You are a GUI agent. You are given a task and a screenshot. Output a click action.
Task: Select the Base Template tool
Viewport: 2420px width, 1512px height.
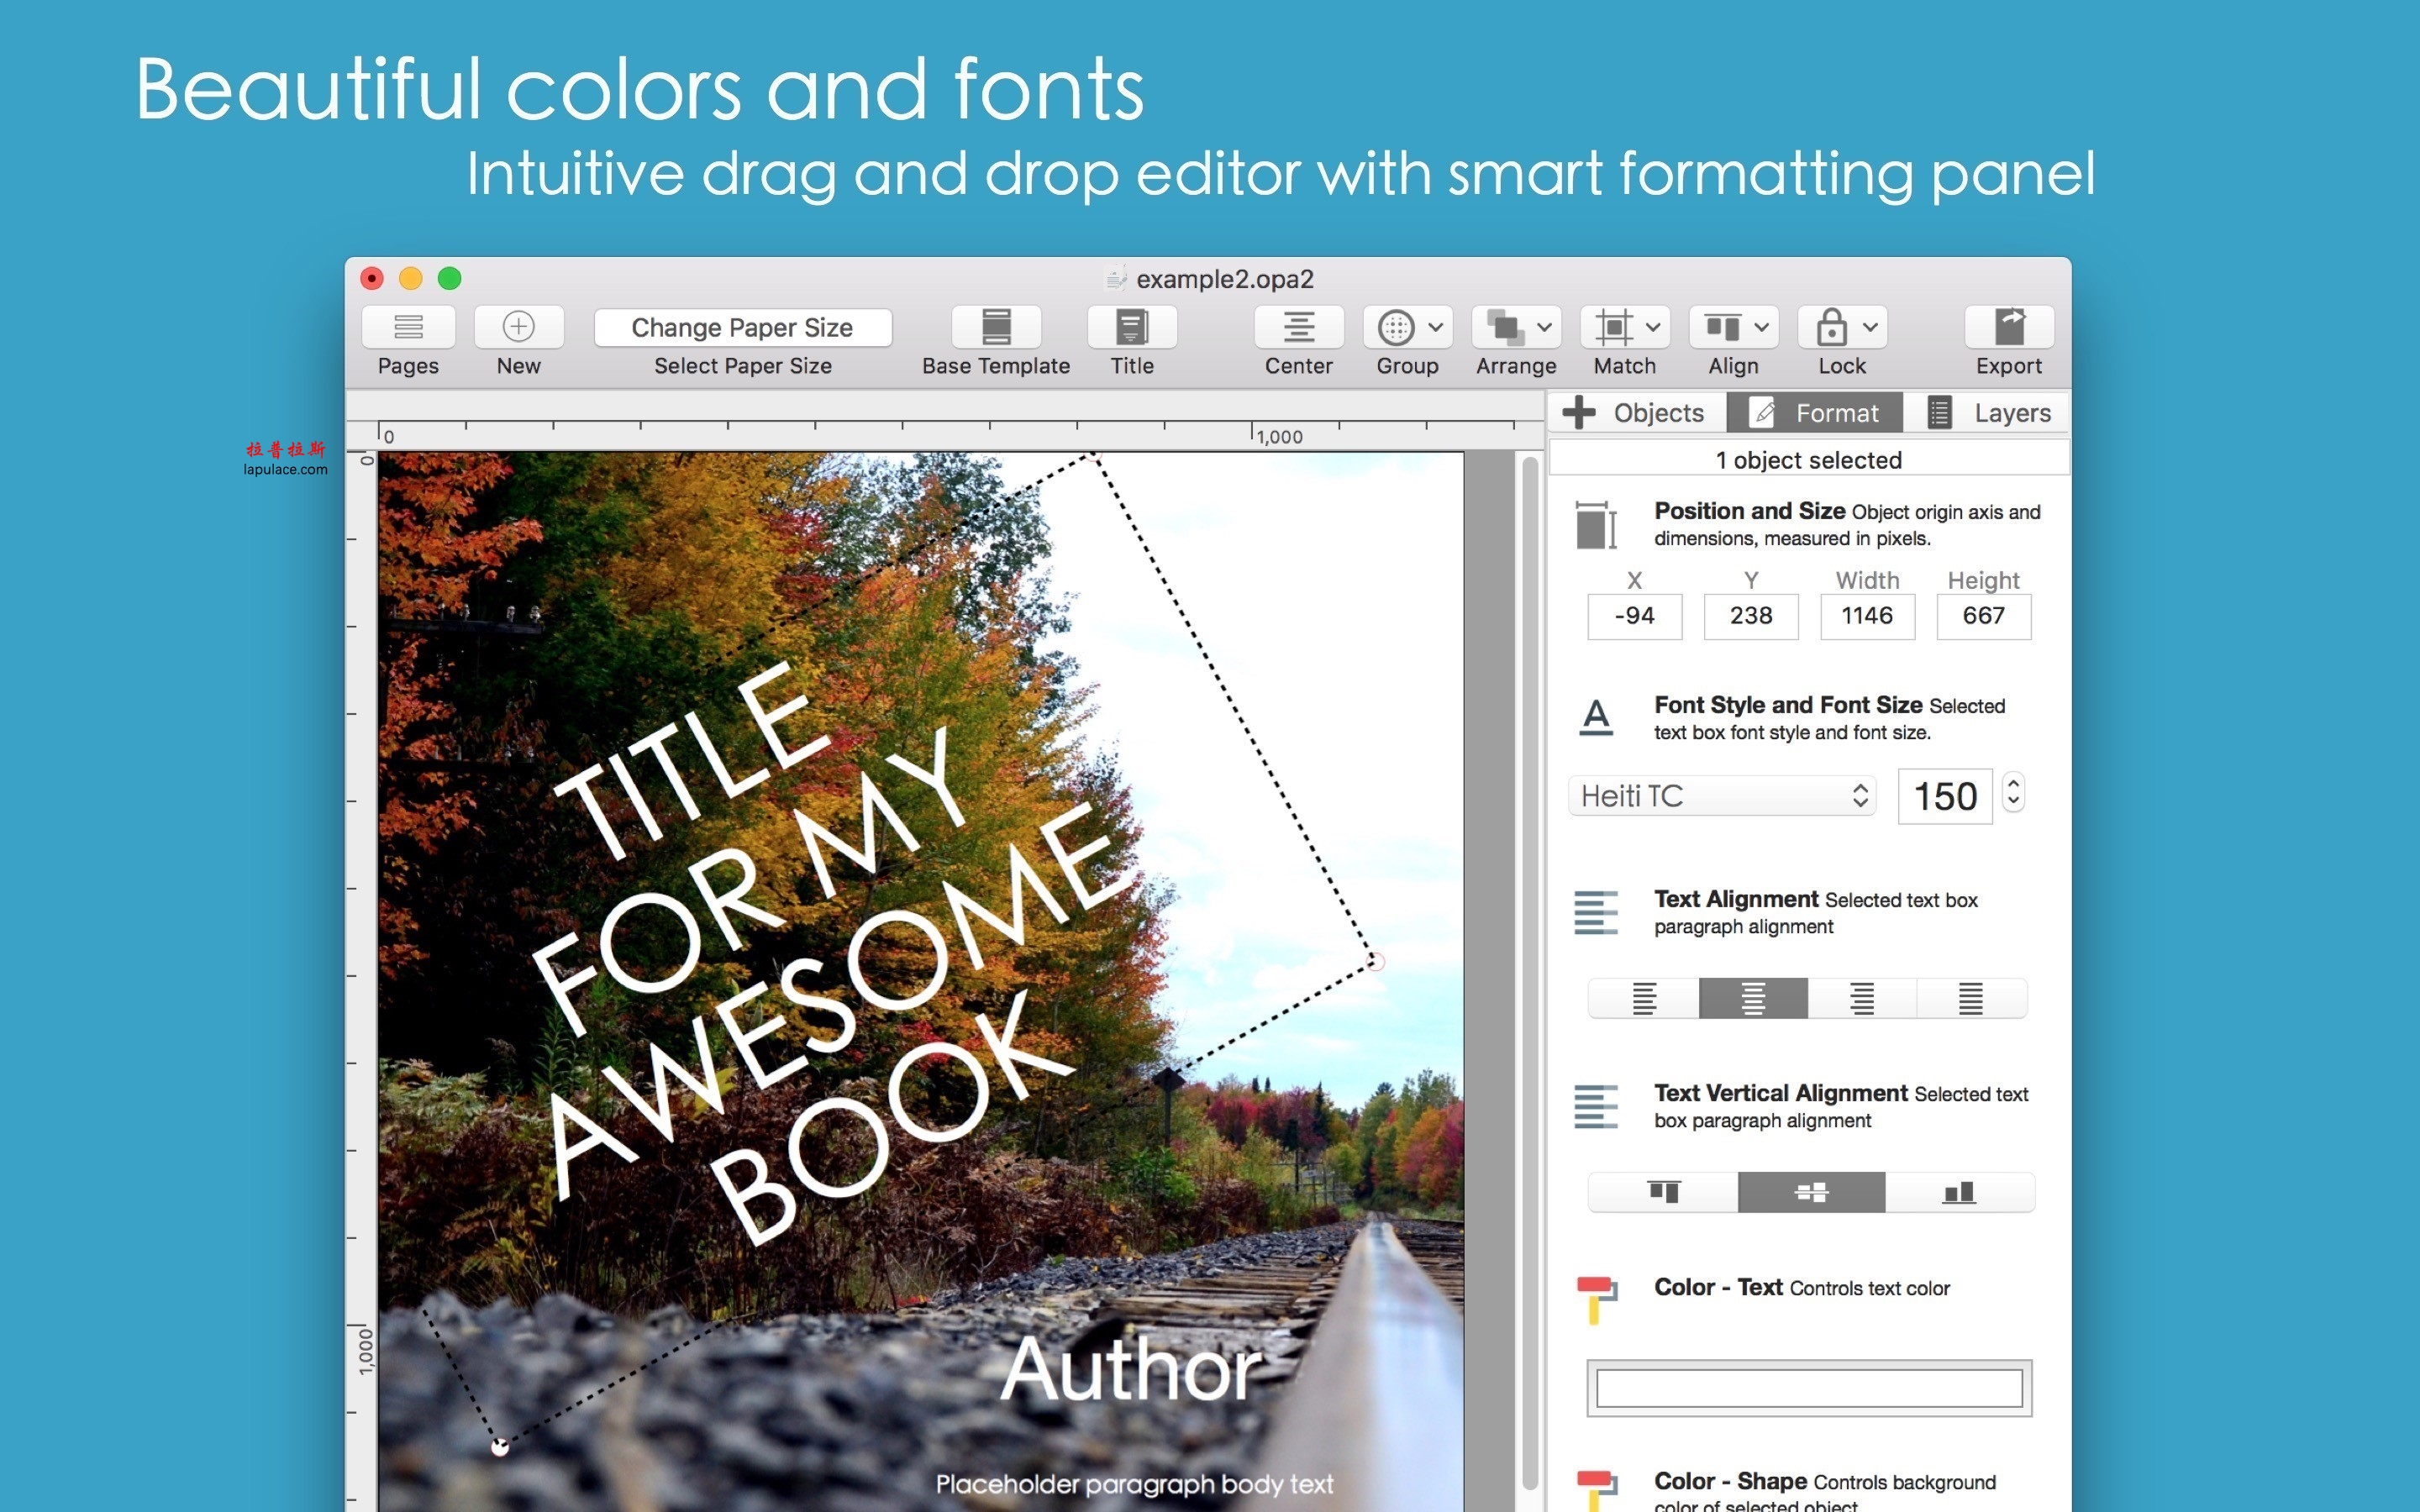point(996,327)
